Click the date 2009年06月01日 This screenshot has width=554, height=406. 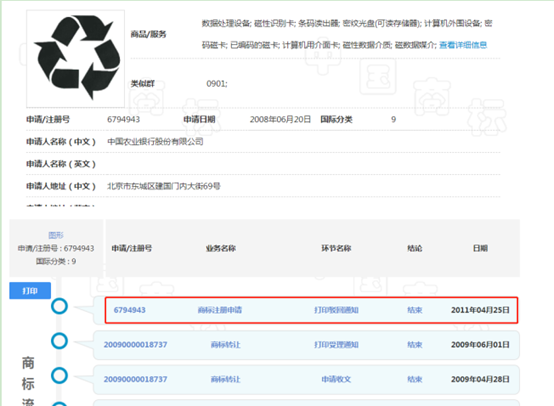[x=480, y=345]
